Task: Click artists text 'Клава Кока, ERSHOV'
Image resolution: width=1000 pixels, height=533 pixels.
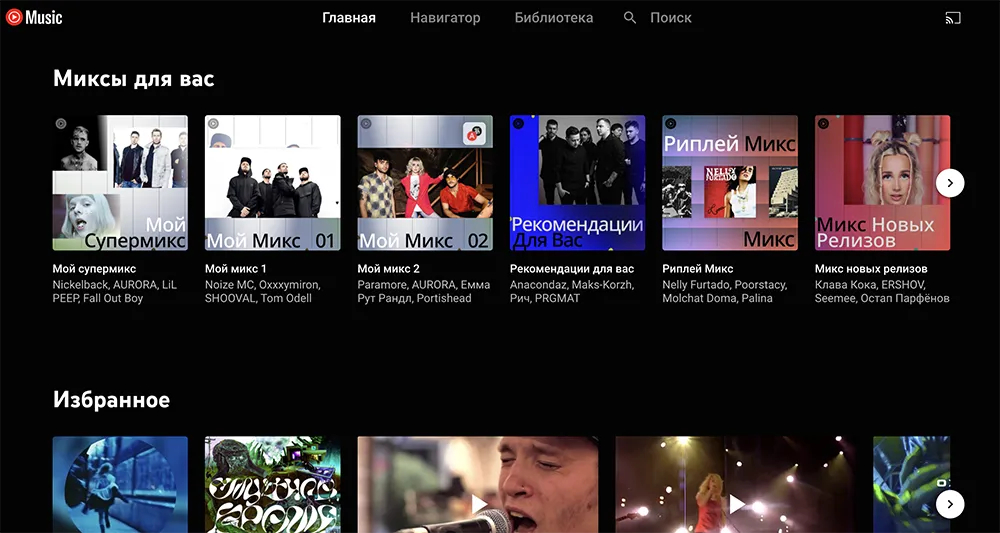Action: point(871,285)
